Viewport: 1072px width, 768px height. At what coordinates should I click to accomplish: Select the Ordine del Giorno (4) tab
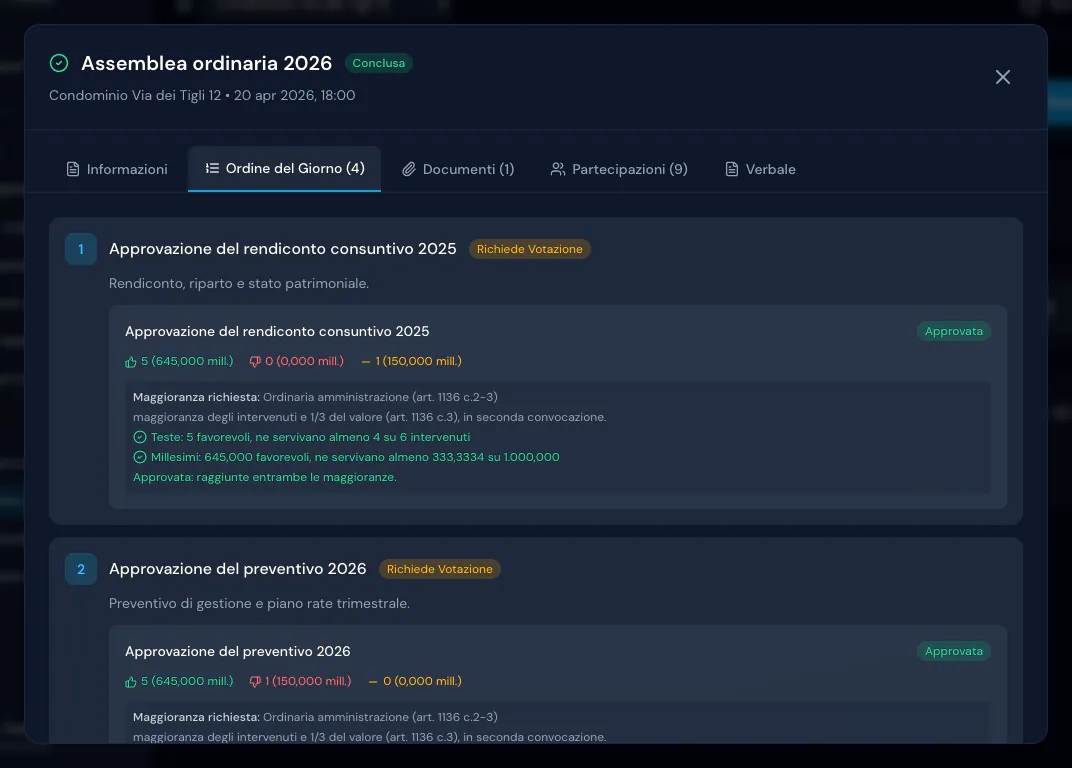284,168
